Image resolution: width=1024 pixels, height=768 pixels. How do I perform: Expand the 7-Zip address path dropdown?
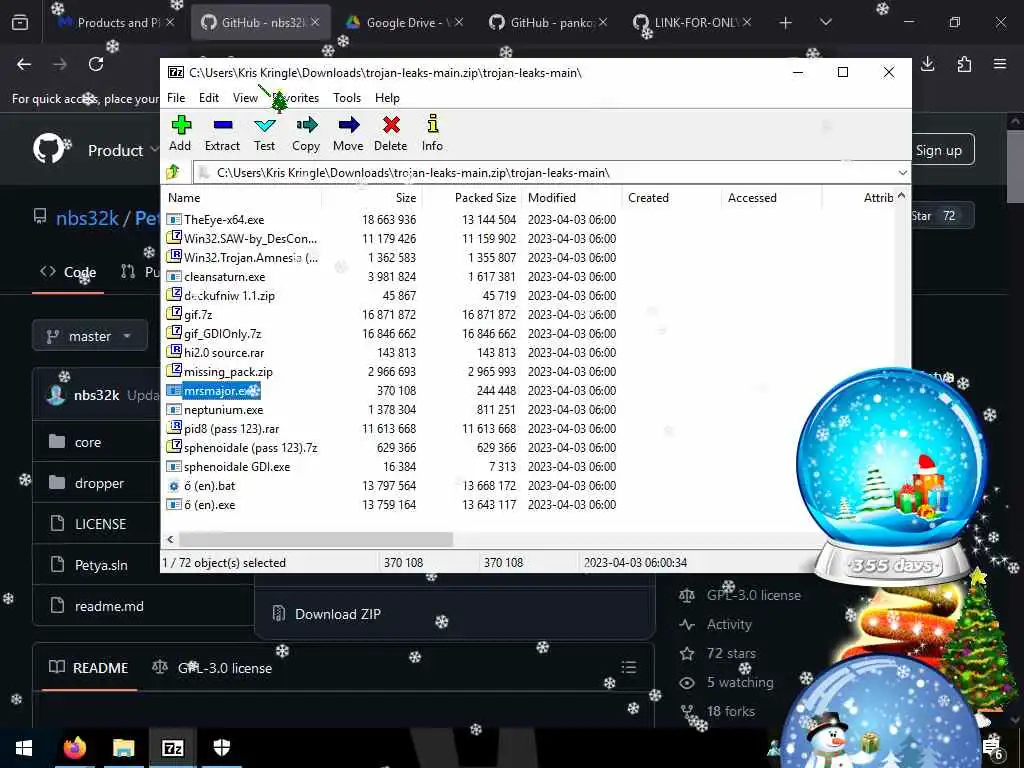pyautogui.click(x=903, y=173)
